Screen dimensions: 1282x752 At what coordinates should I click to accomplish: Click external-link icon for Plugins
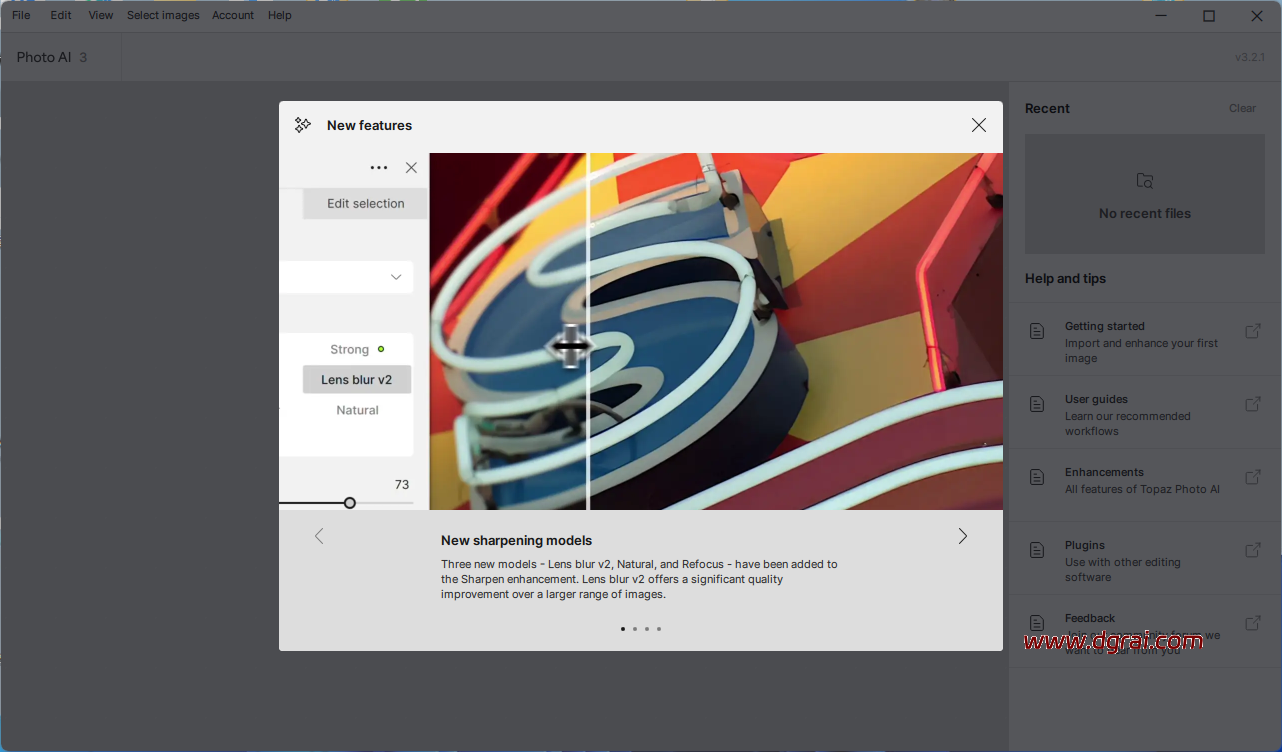click(1252, 550)
